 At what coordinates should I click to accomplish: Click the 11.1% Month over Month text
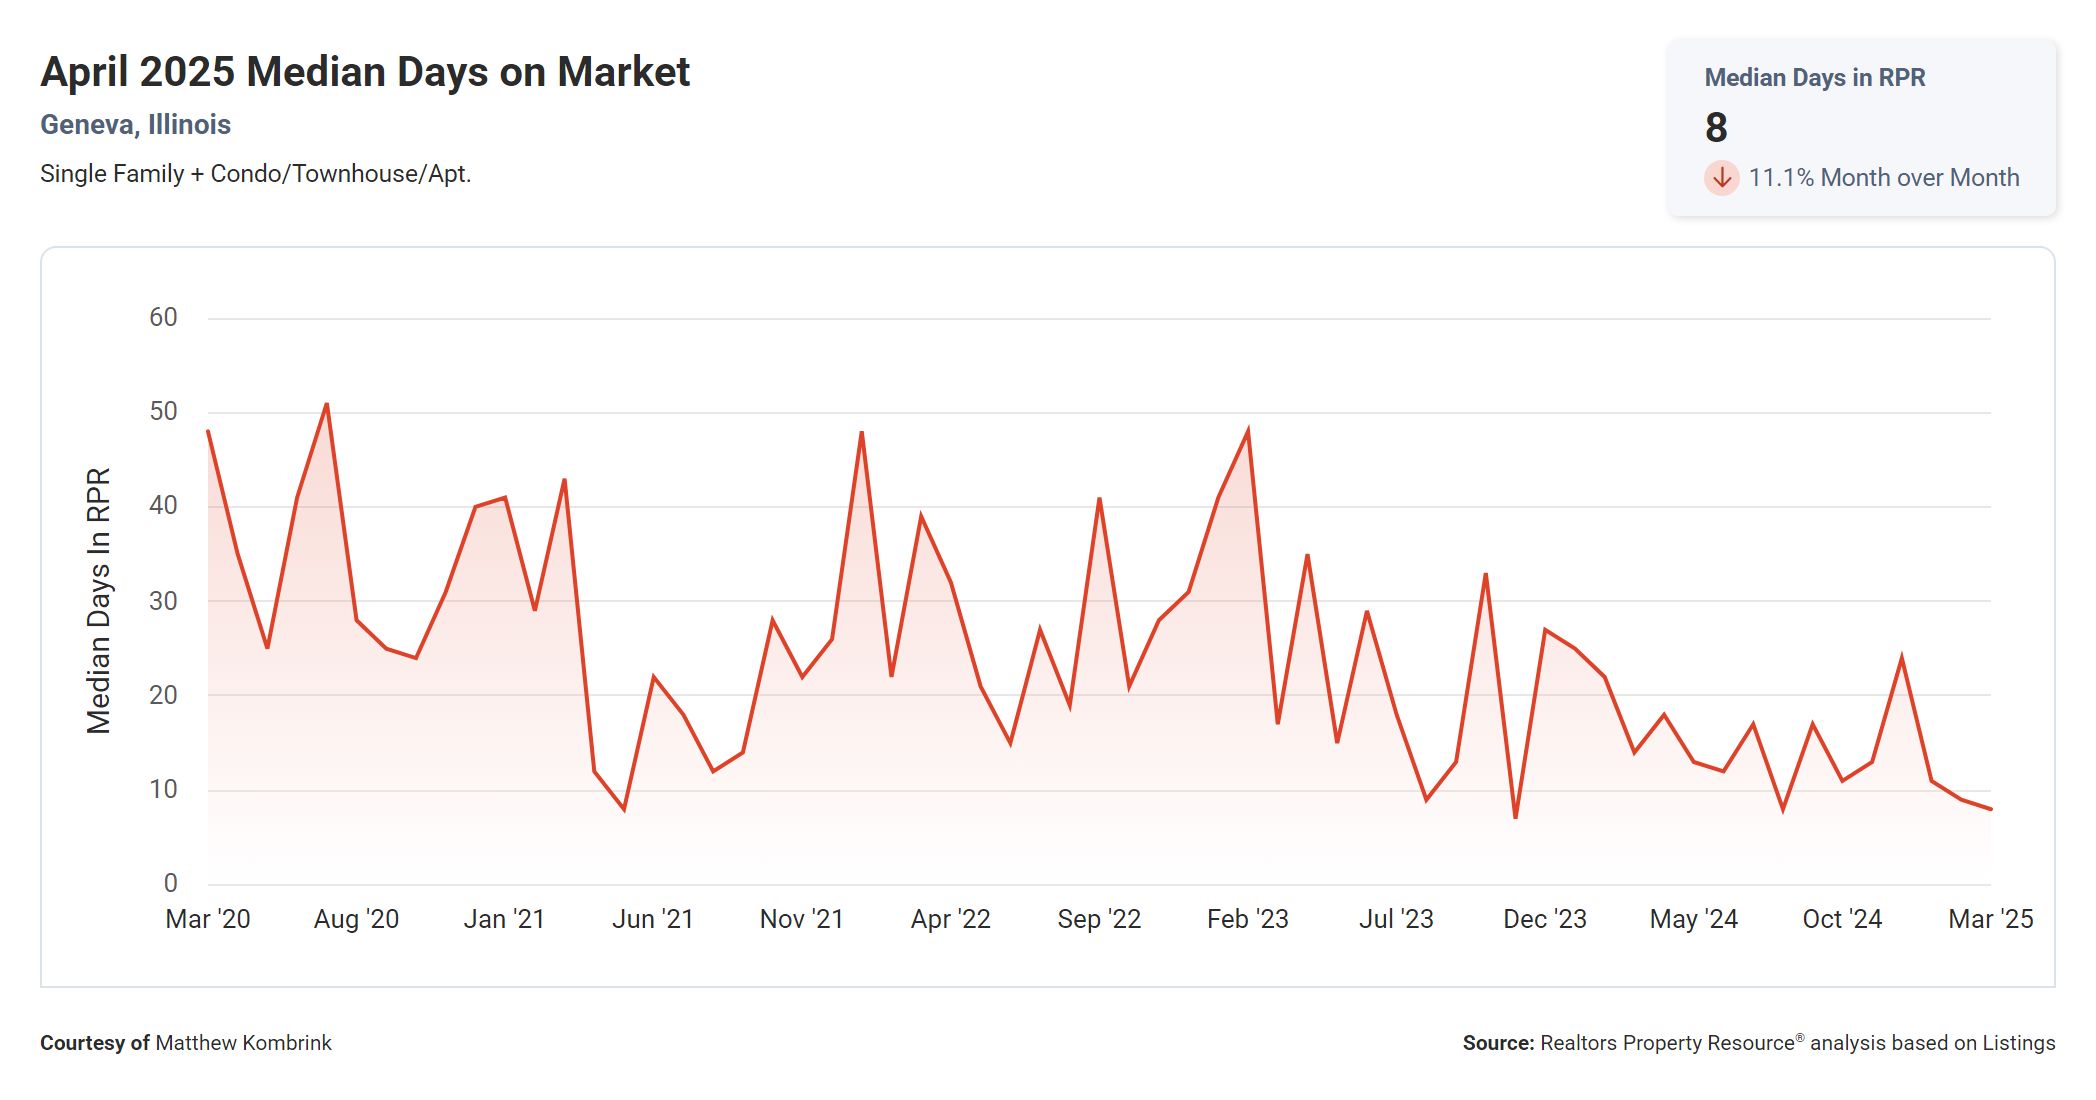point(1883,178)
